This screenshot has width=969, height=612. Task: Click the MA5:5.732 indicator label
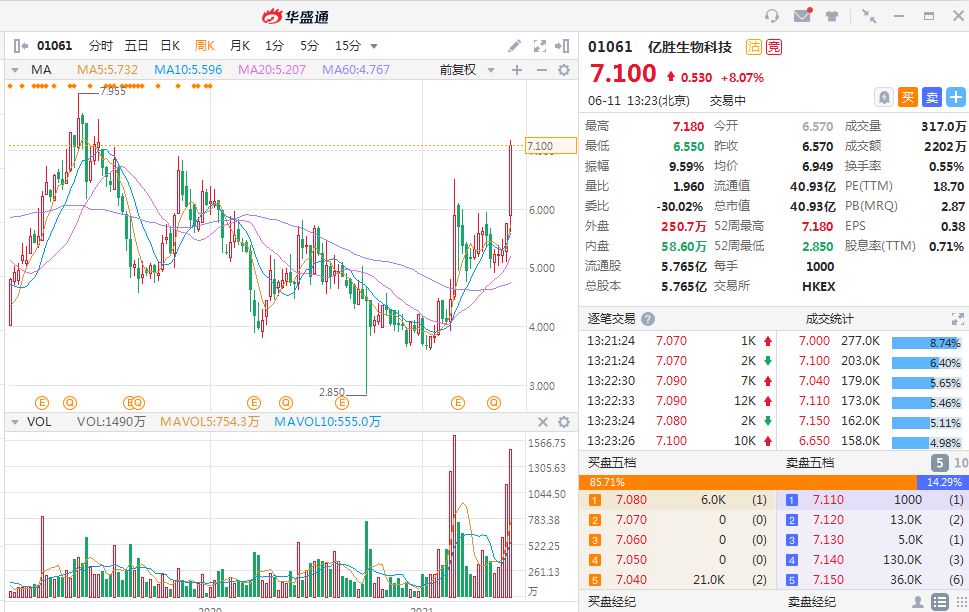click(x=108, y=70)
